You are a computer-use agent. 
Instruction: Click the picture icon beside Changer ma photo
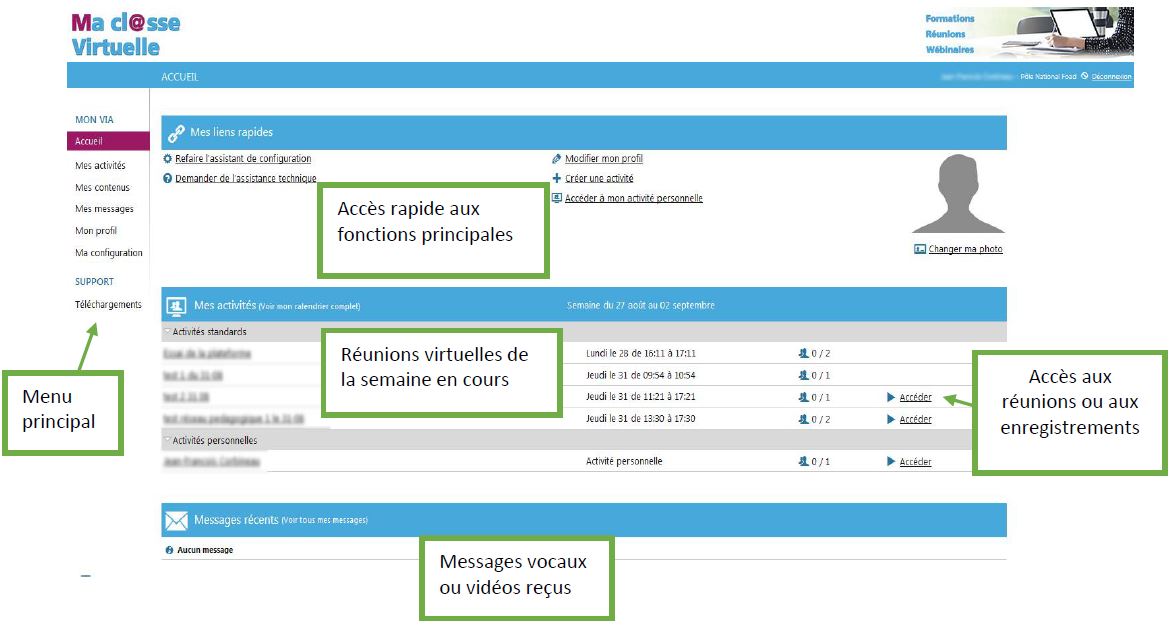920,249
